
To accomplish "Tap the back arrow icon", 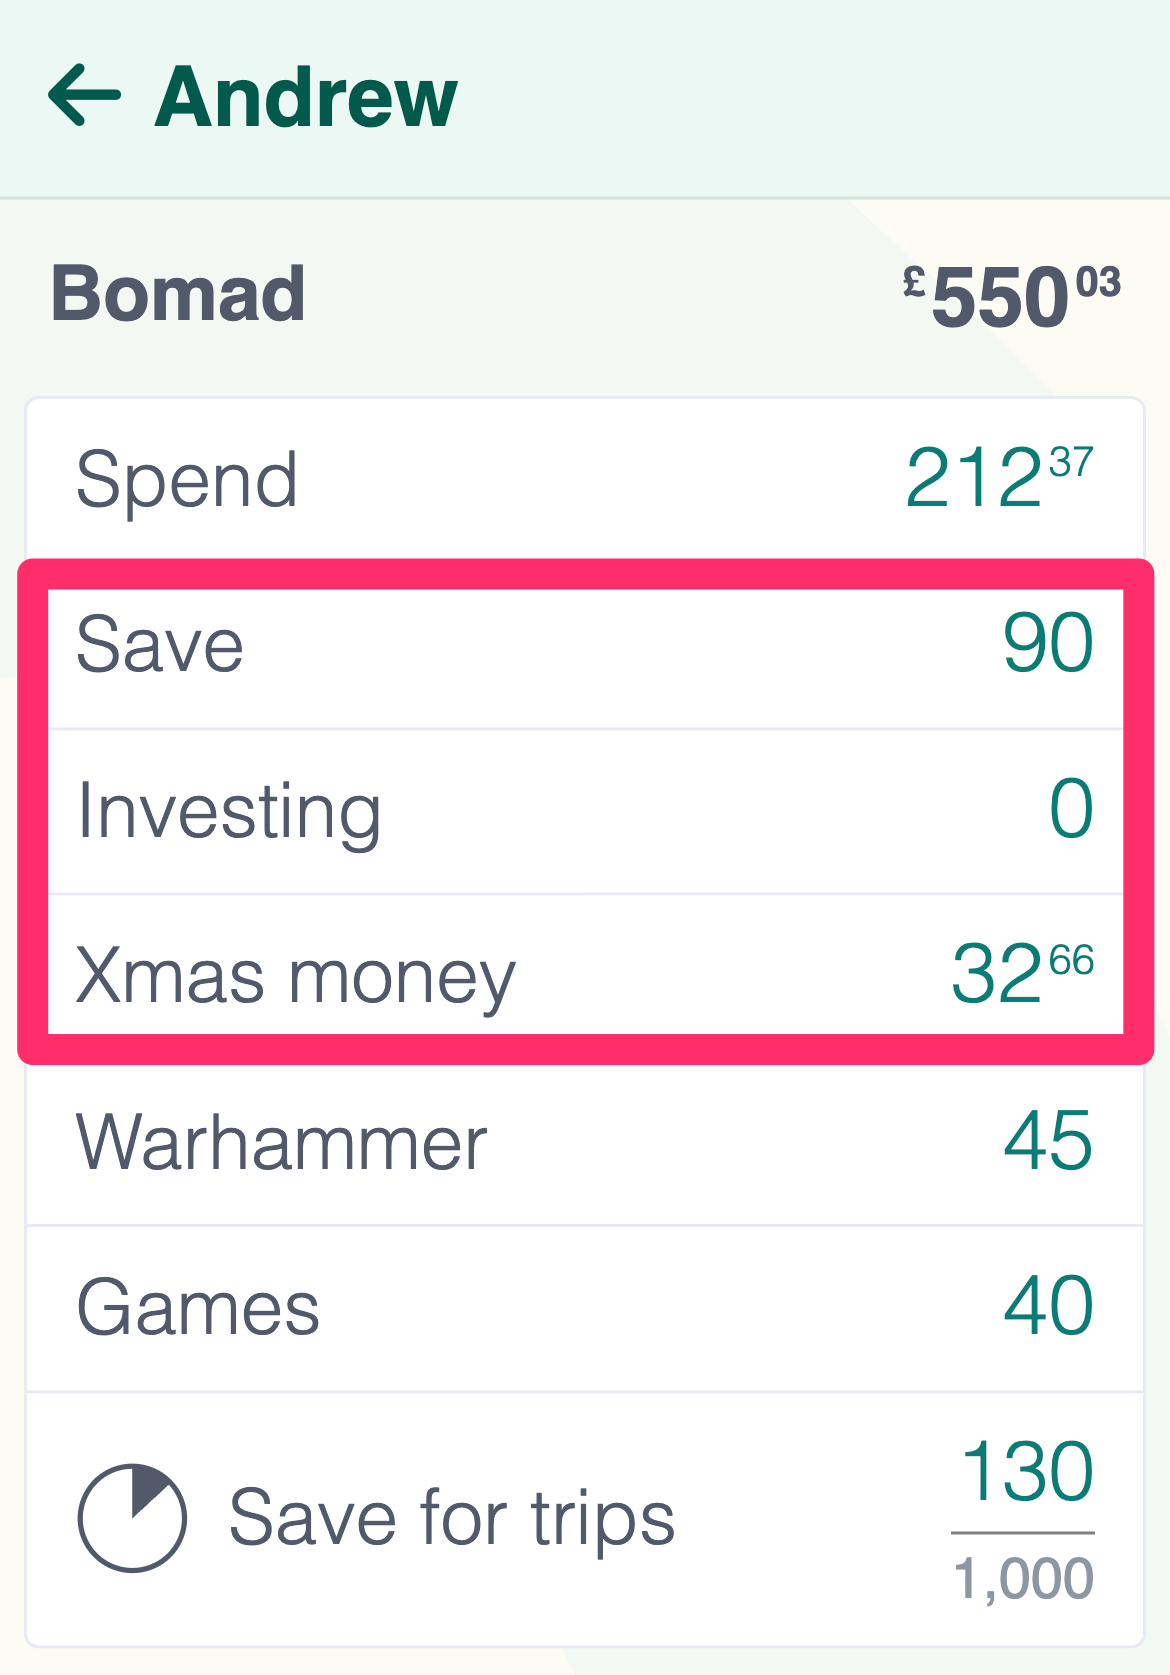I will 85,96.
